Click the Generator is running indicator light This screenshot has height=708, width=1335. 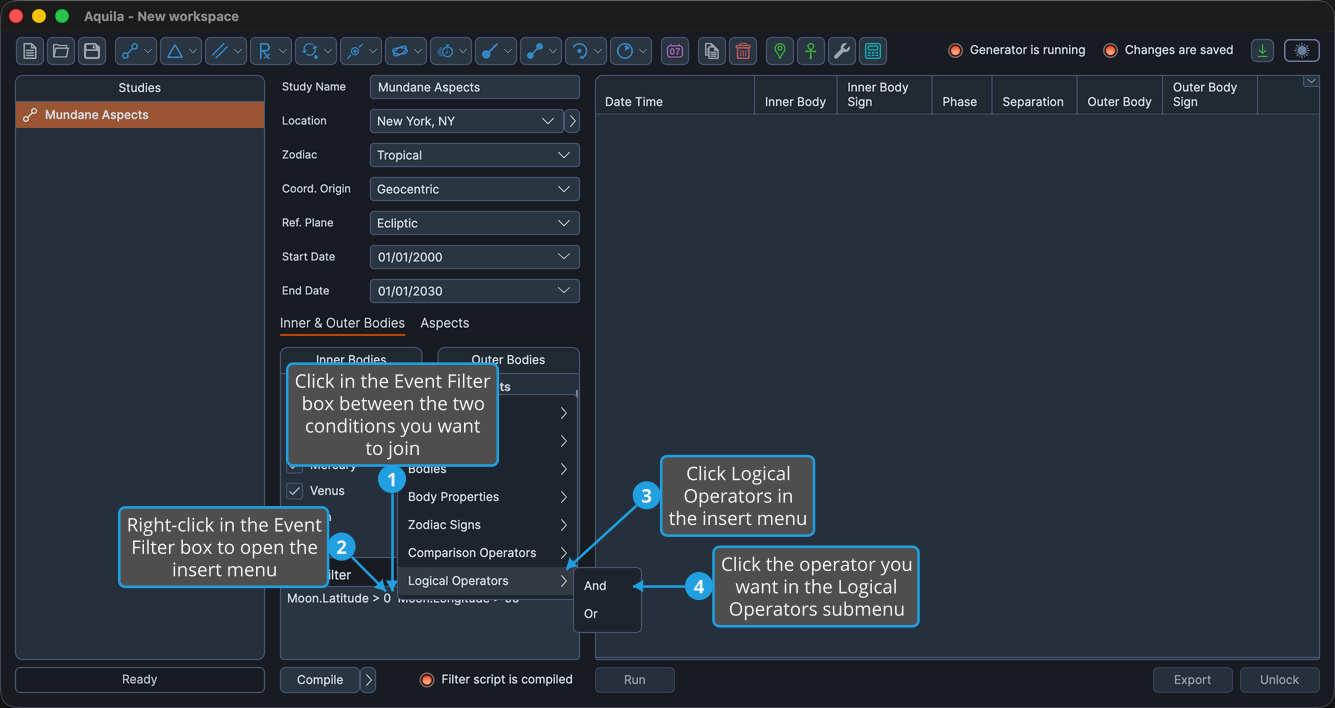[x=955, y=50]
